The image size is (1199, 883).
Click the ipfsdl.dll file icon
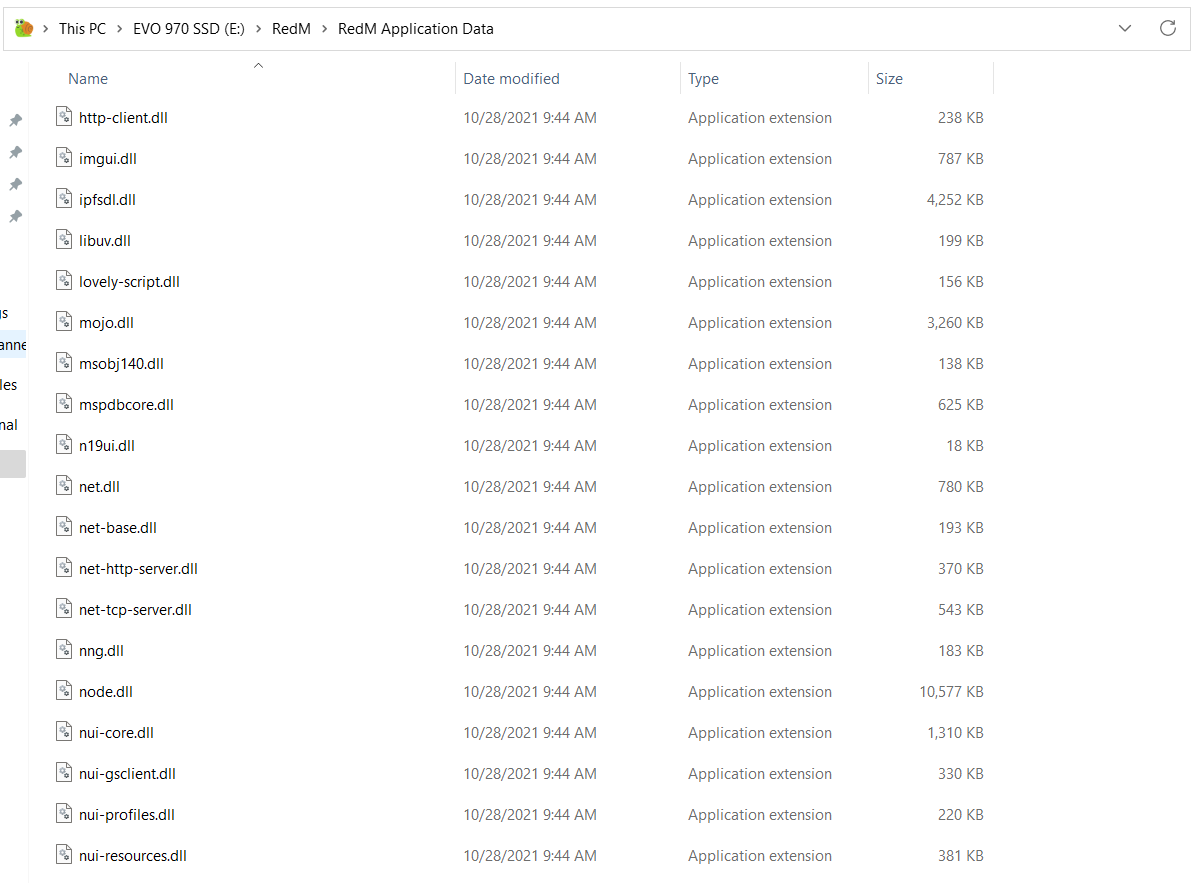(x=64, y=199)
